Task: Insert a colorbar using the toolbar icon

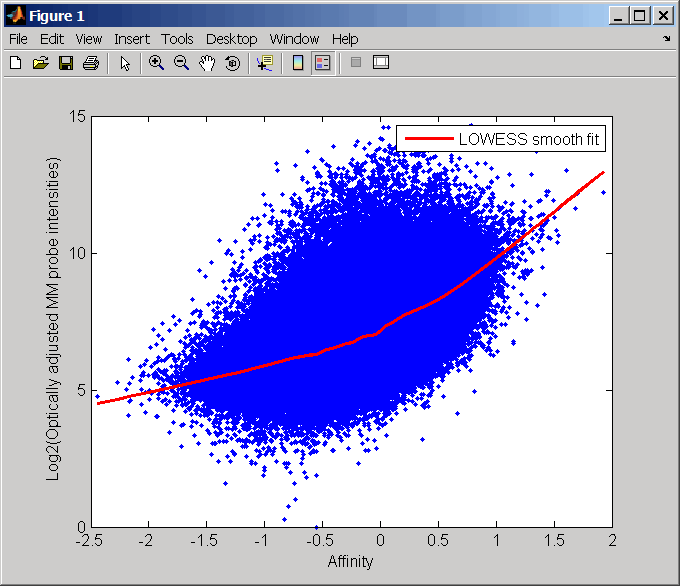Action: (x=298, y=63)
